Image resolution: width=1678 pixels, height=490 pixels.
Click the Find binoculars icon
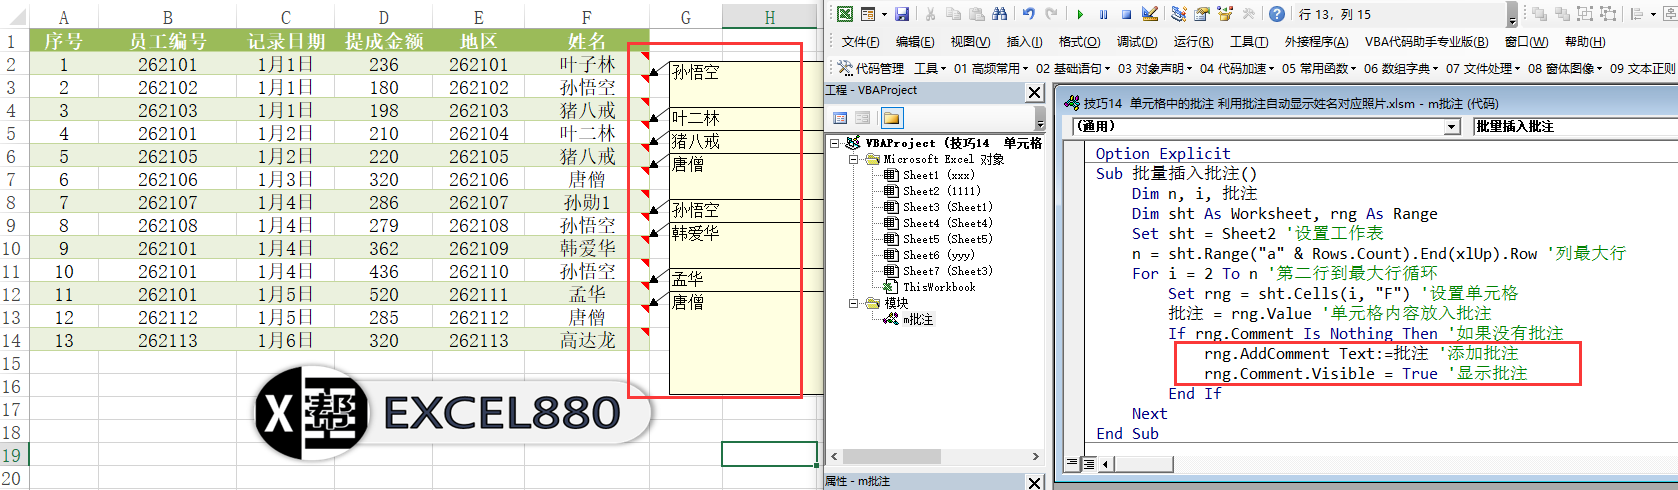pos(1000,14)
